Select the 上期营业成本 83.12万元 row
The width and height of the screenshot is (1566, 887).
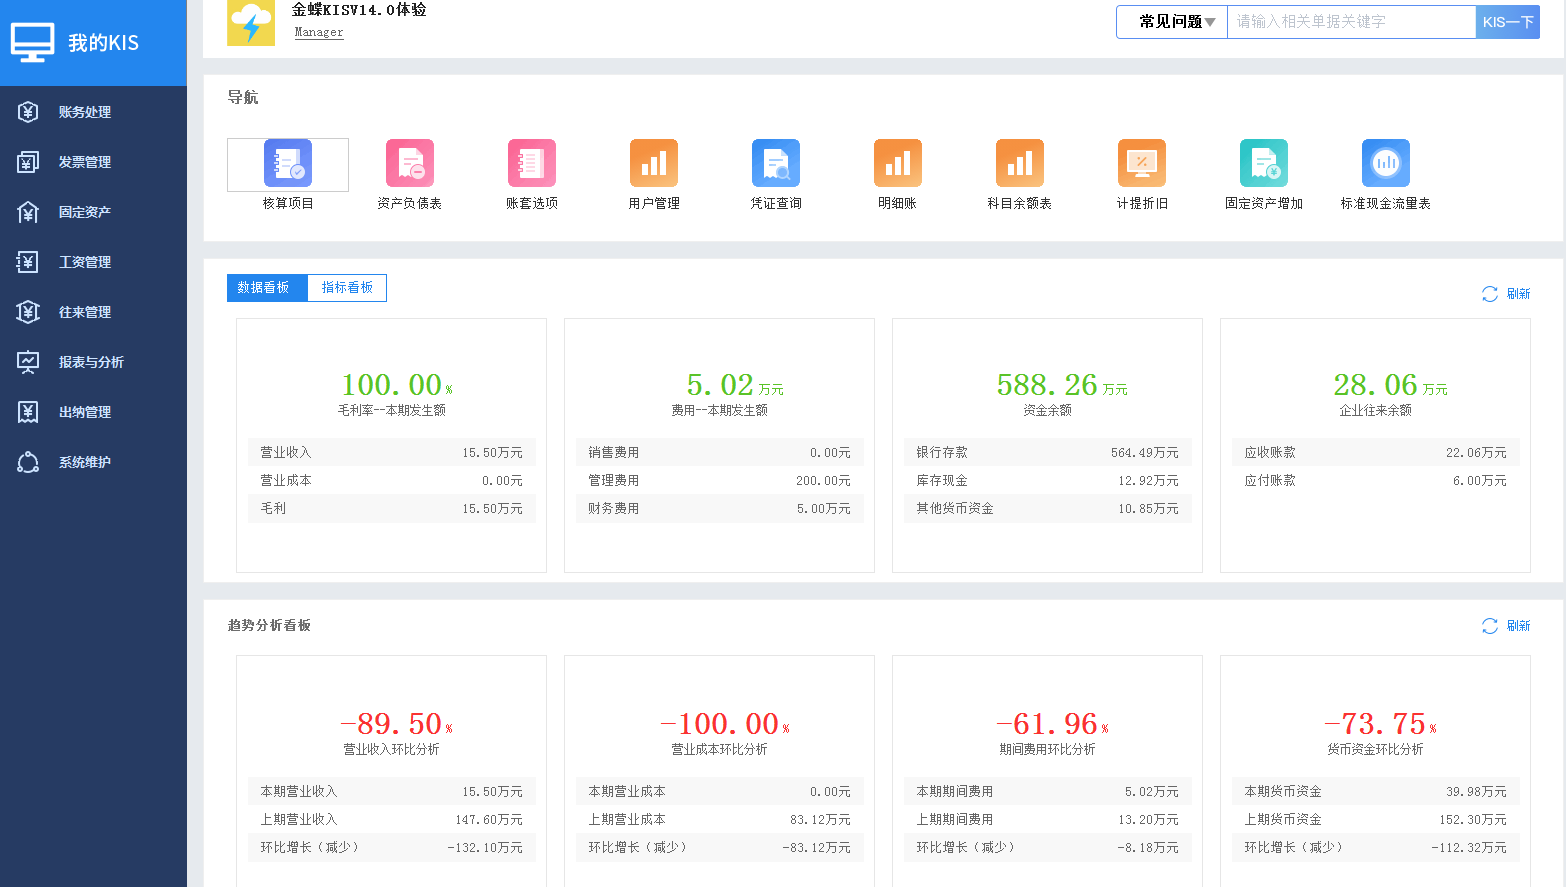[719, 820]
